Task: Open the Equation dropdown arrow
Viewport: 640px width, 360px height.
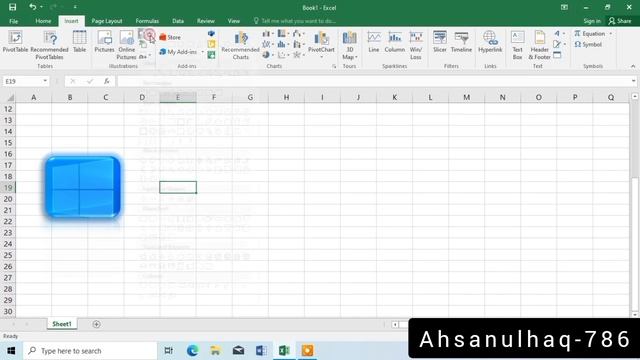Action: 611,33
